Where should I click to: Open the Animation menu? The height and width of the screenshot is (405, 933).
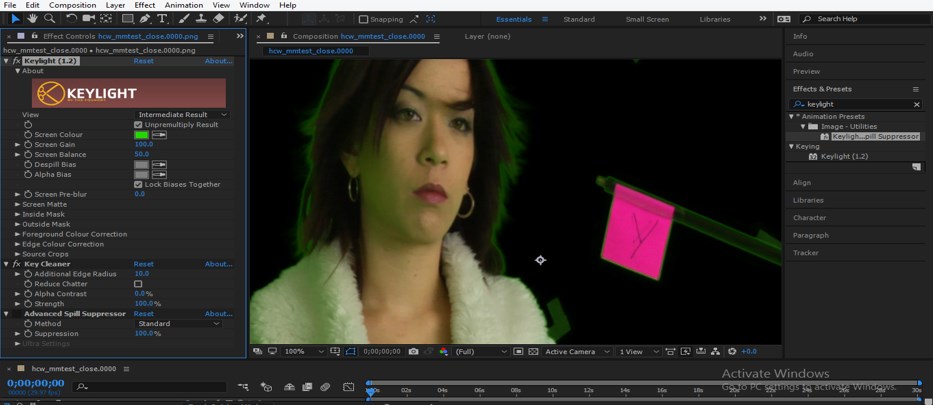point(183,5)
